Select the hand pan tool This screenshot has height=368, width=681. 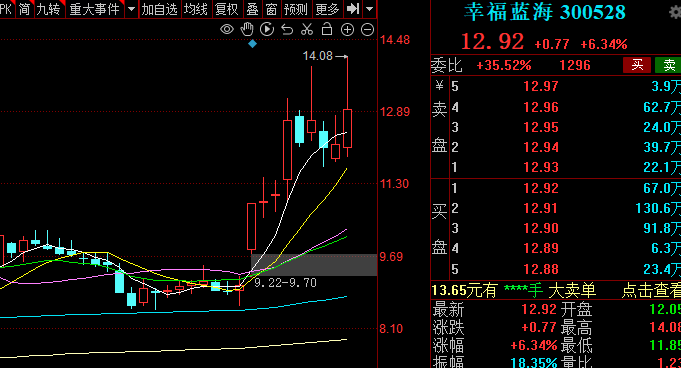coord(247,30)
